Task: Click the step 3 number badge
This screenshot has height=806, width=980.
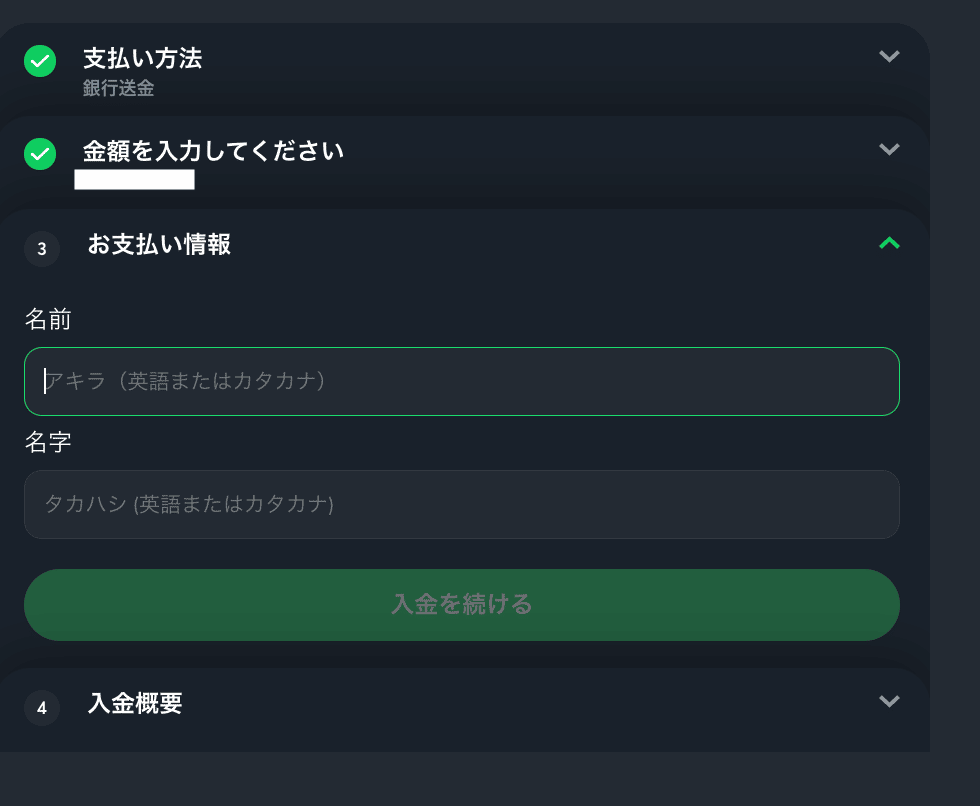Action: tap(42, 249)
